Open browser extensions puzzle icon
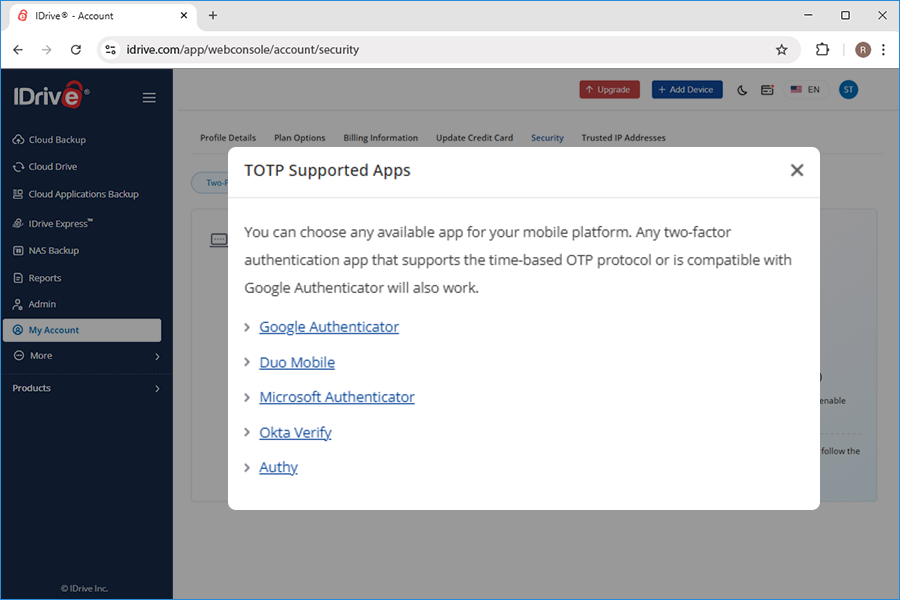 click(x=823, y=50)
